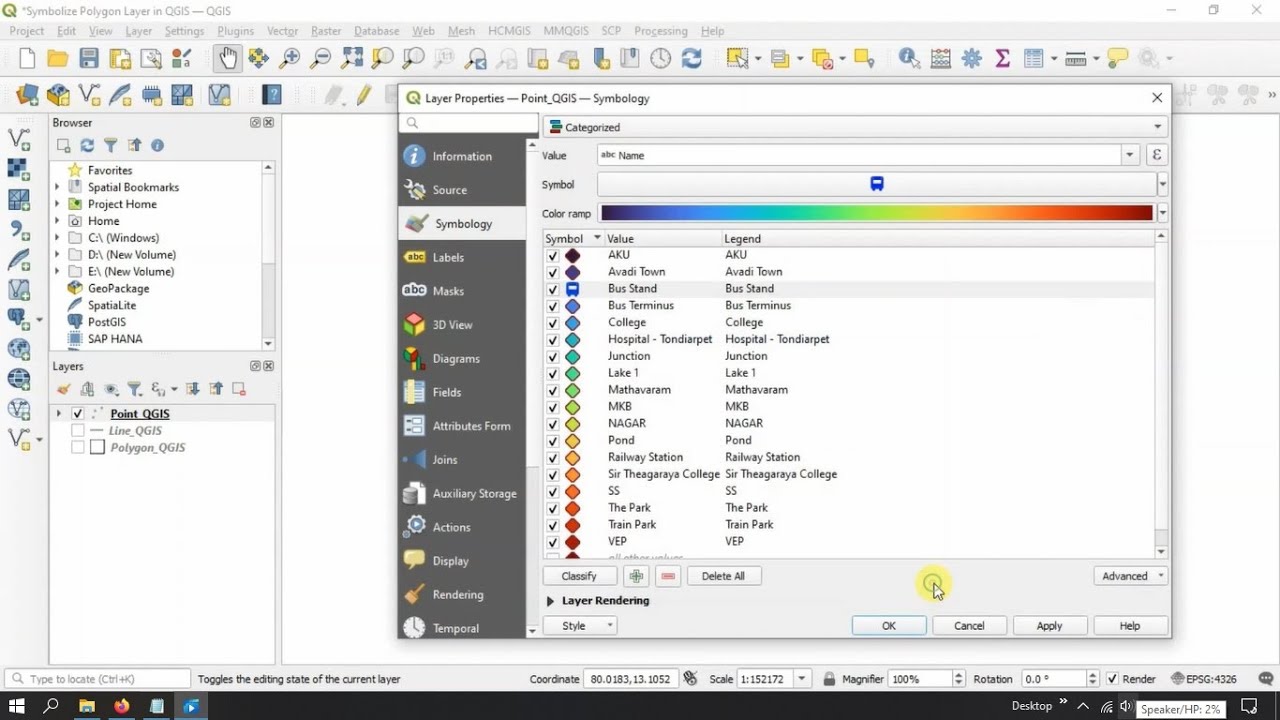Click the Open Project folder icon

58,58
